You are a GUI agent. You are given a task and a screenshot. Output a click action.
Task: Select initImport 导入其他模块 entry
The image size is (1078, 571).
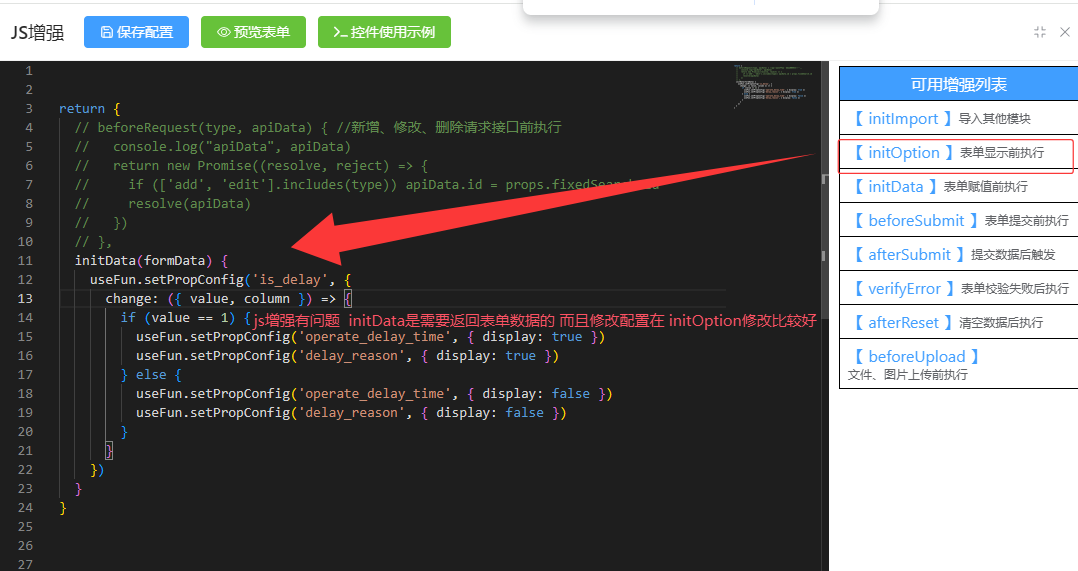coord(958,118)
